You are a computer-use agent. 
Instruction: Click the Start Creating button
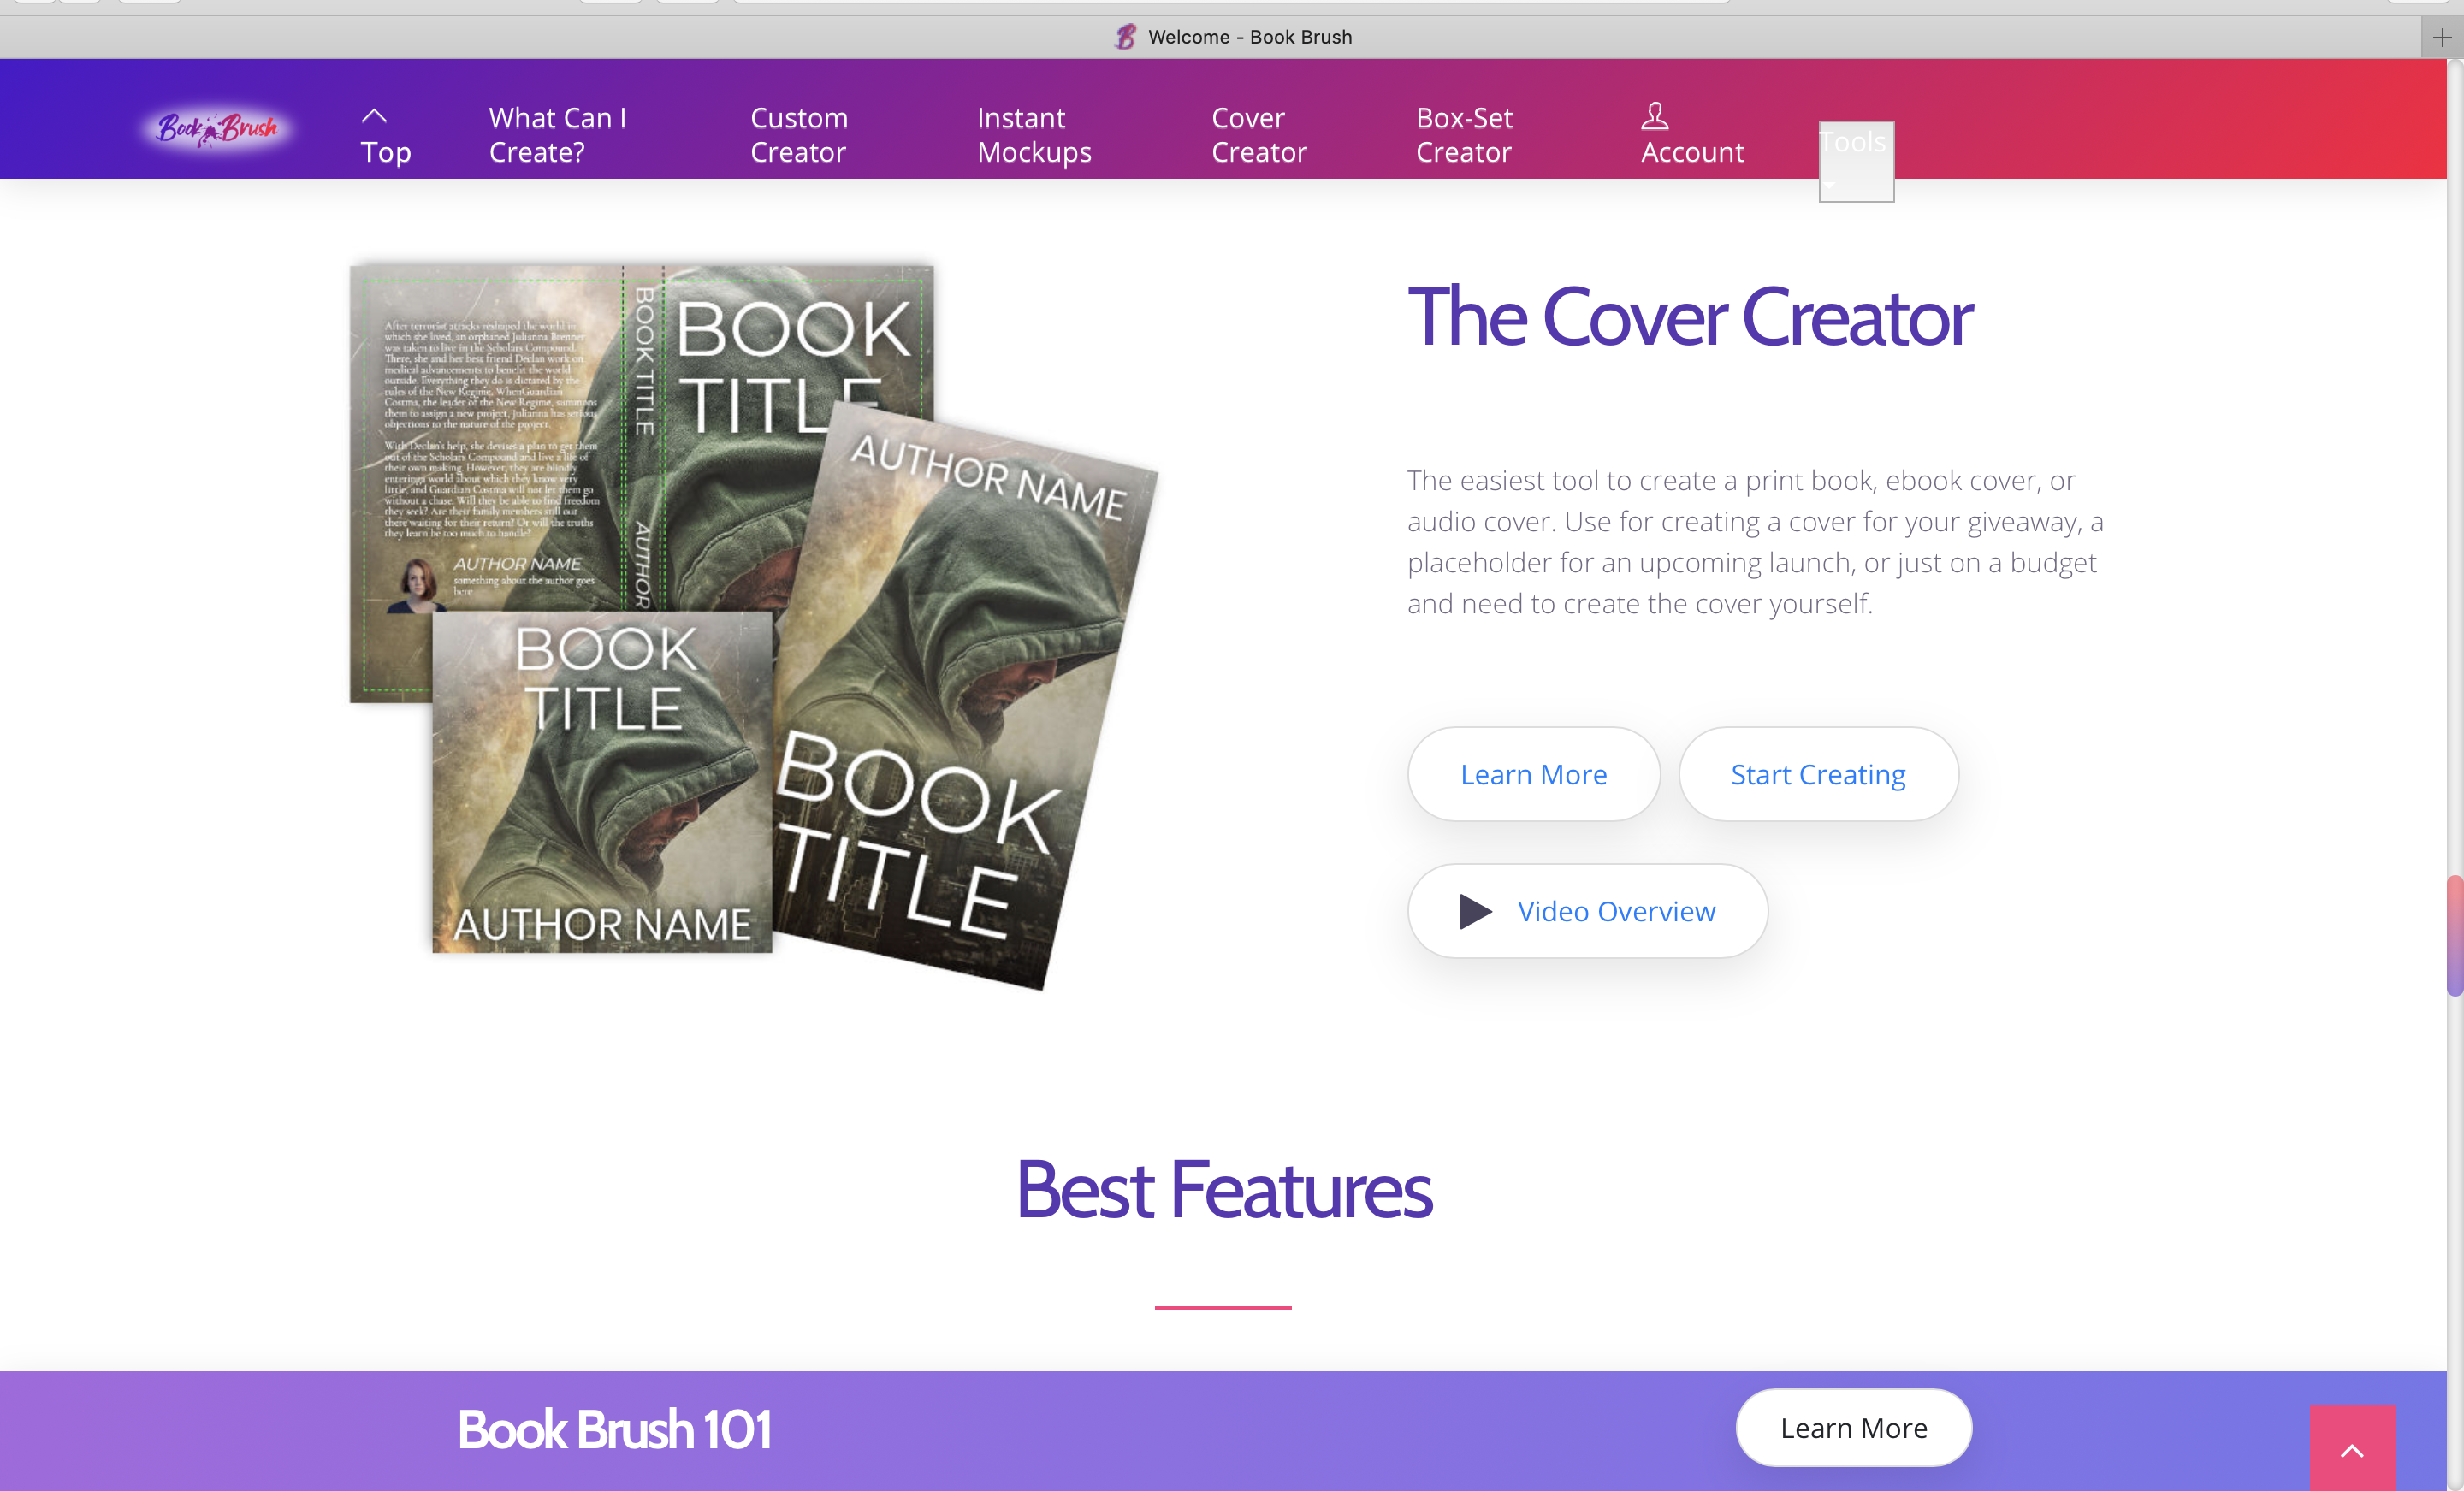[1818, 774]
